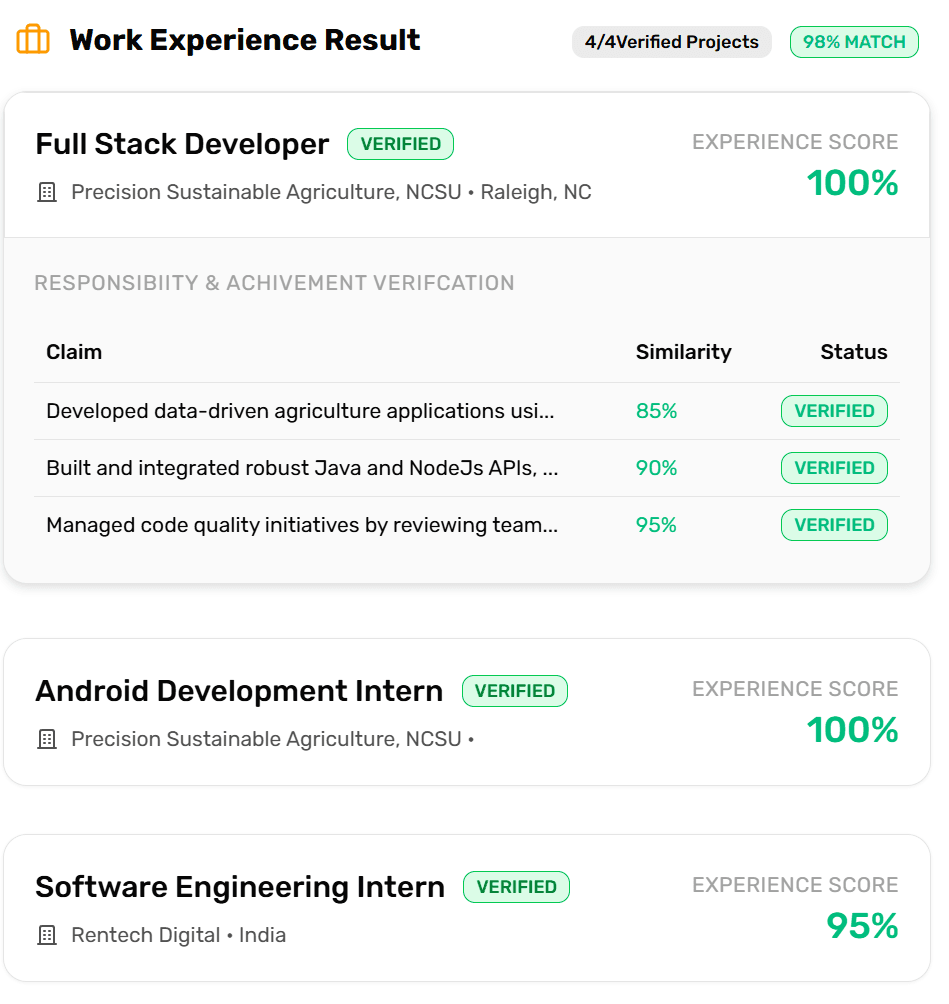Image resolution: width=949 pixels, height=1004 pixels.
Task: Click the Status column header
Action: pos(853,352)
